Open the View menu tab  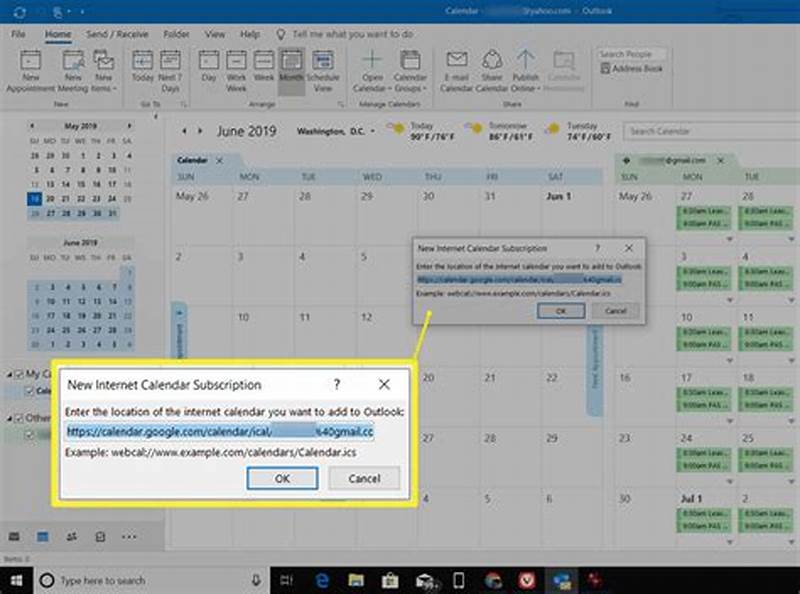pyautogui.click(x=214, y=33)
